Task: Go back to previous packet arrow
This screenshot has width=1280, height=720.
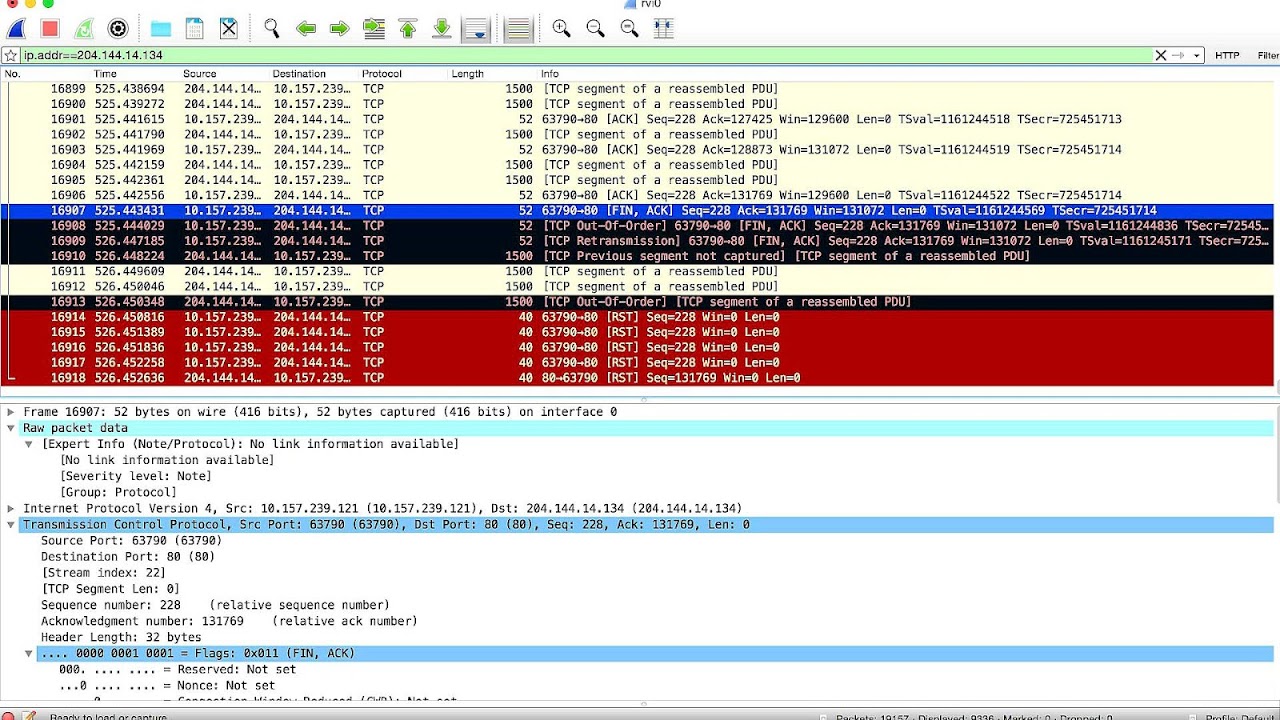Action: click(306, 29)
